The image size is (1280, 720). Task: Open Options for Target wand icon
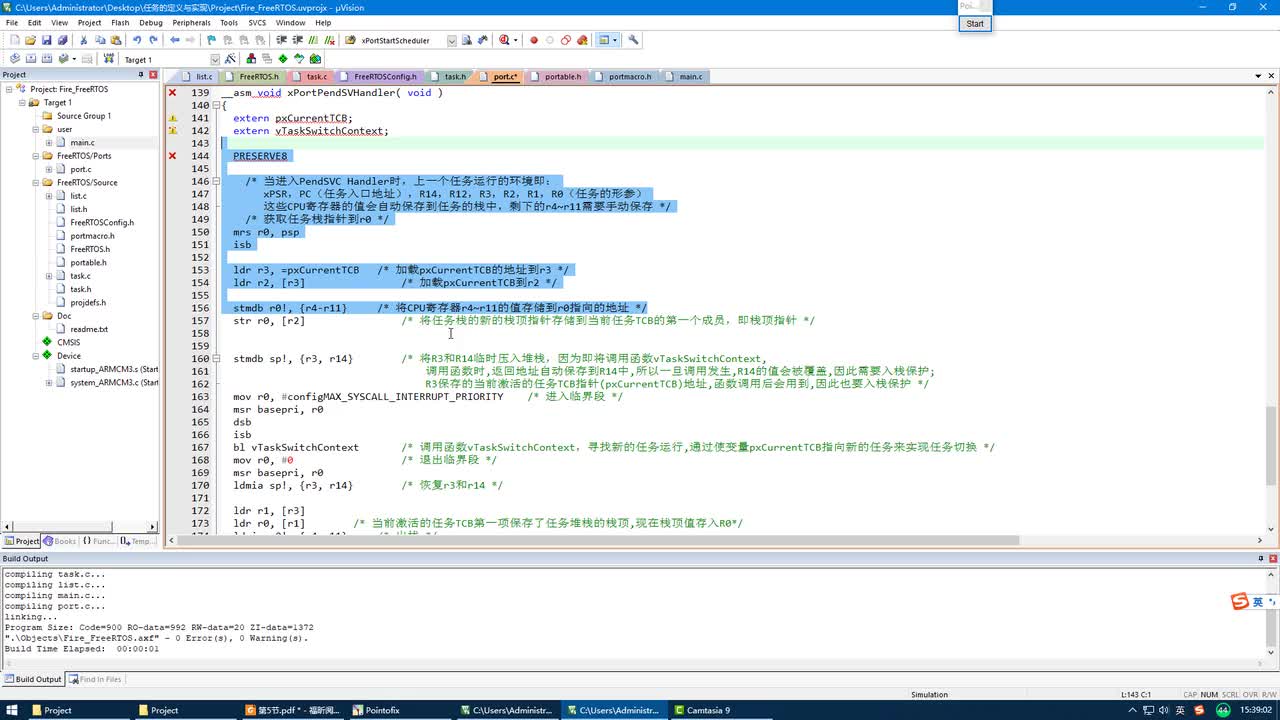[x=230, y=59]
